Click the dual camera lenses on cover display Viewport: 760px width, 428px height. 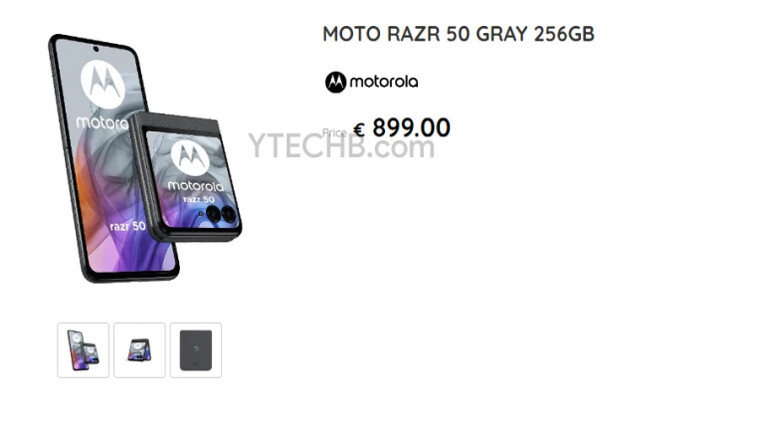coord(221,214)
